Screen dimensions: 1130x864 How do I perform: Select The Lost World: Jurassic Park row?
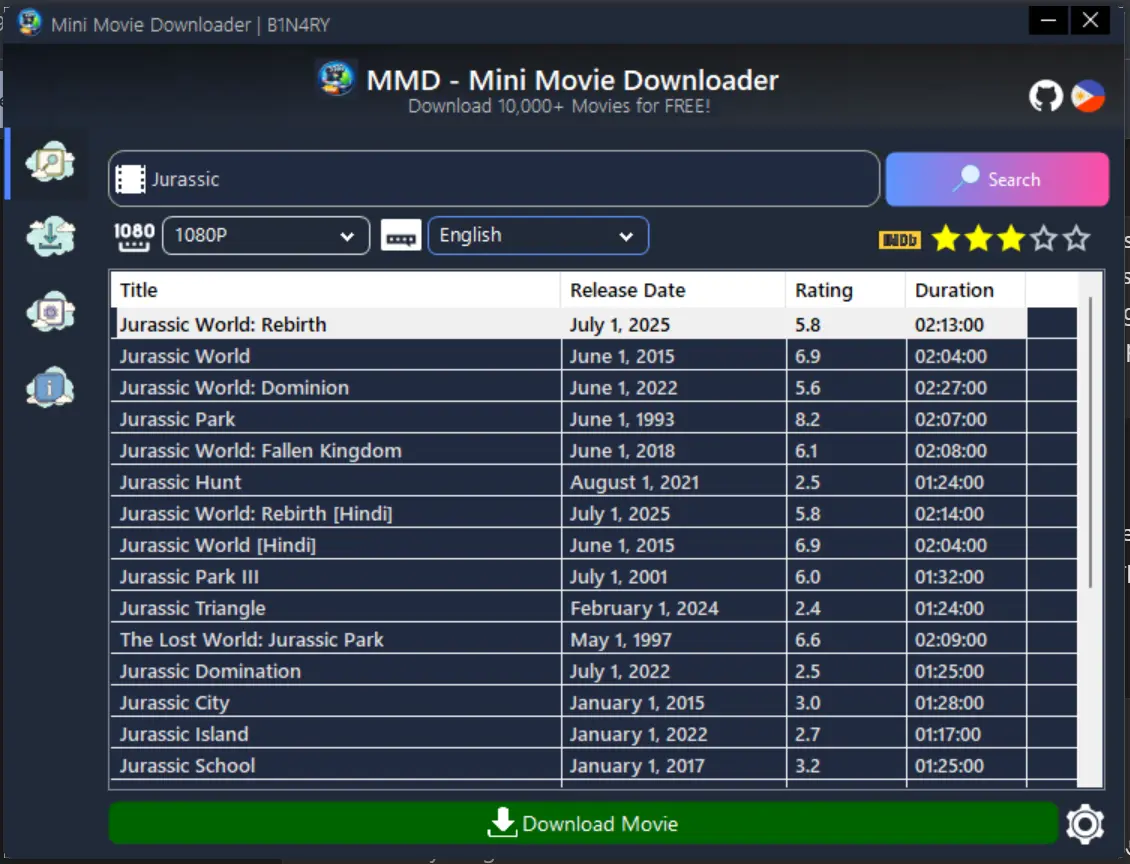click(x=594, y=640)
